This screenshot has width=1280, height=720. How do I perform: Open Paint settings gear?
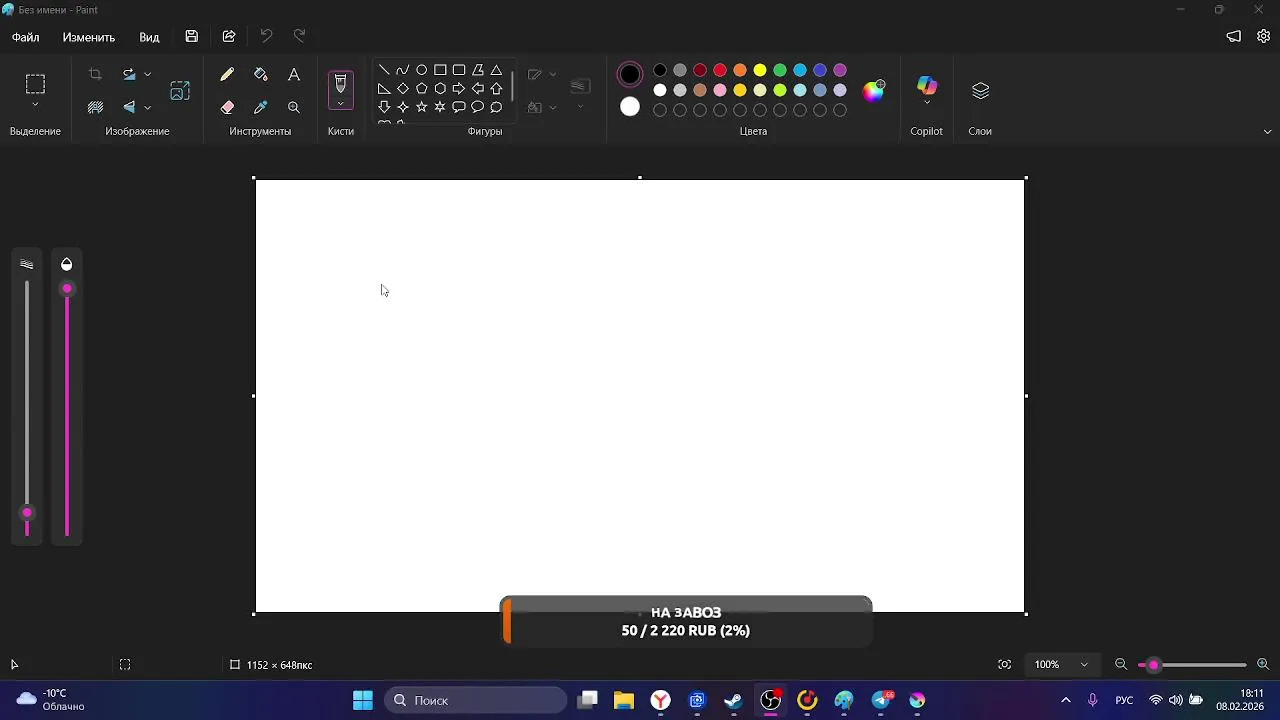pyautogui.click(x=1263, y=36)
